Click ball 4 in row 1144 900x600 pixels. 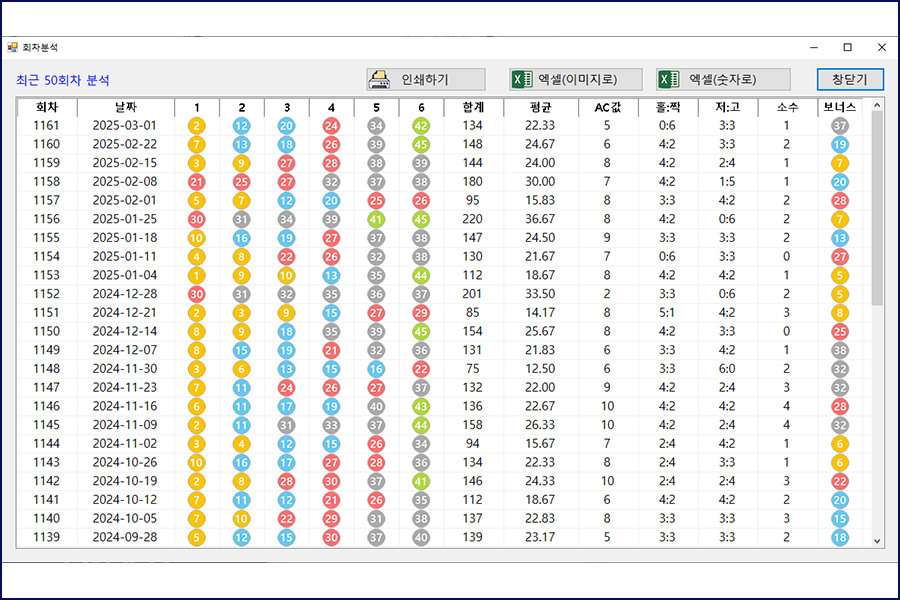click(241, 444)
